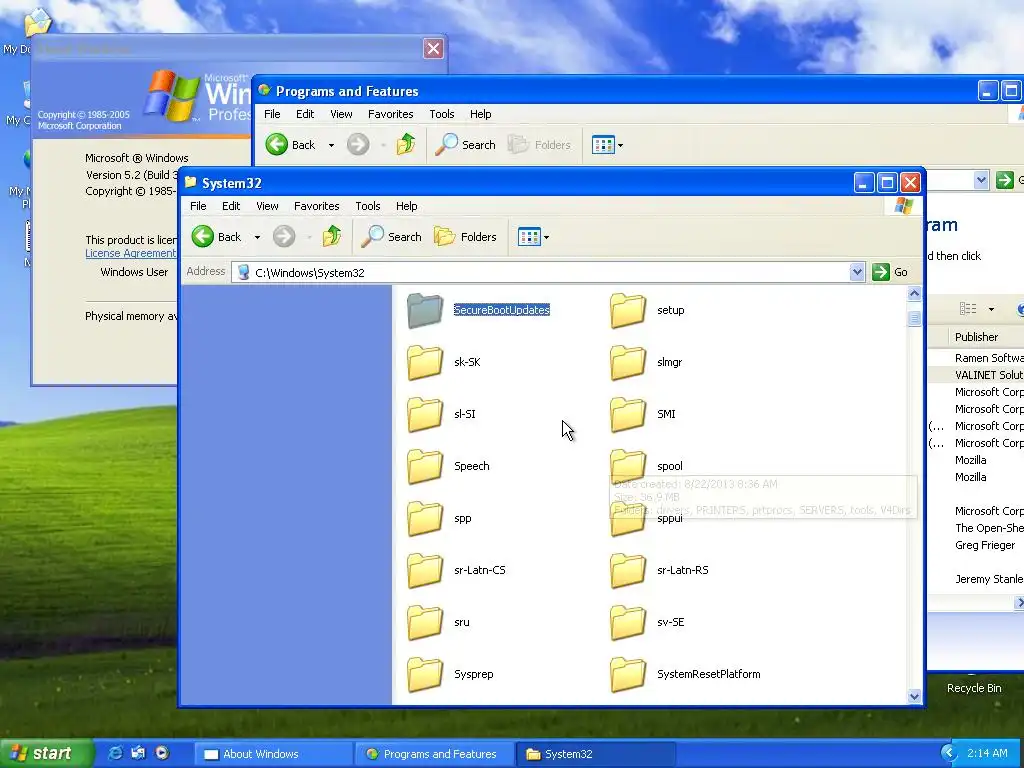Select the VALINET Solutions publisher row
This screenshot has height=768, width=1024.
tap(976, 375)
